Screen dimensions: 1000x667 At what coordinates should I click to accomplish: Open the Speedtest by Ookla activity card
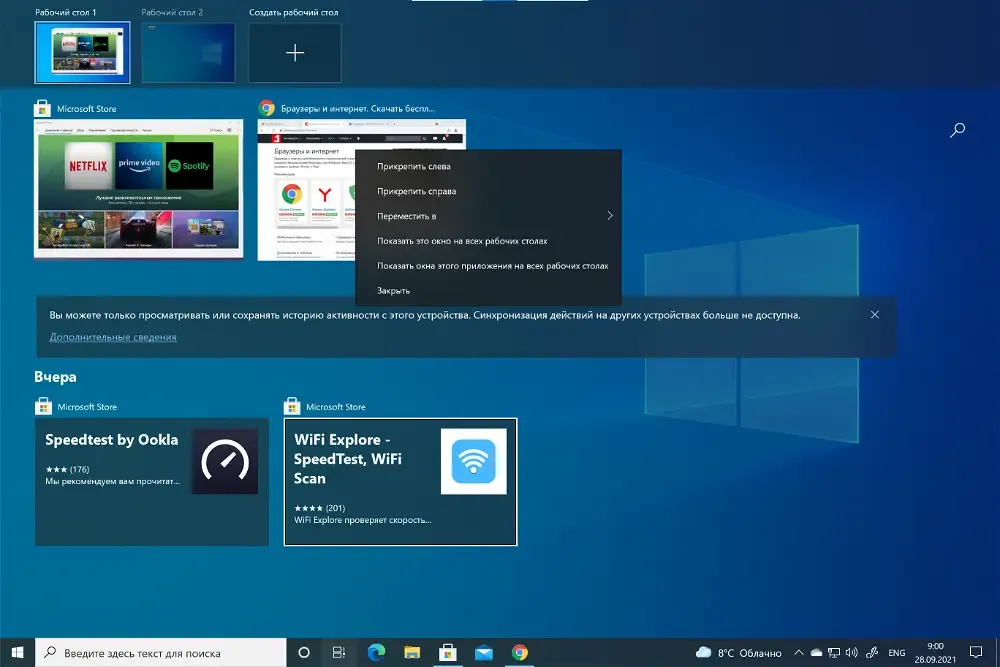(x=152, y=481)
